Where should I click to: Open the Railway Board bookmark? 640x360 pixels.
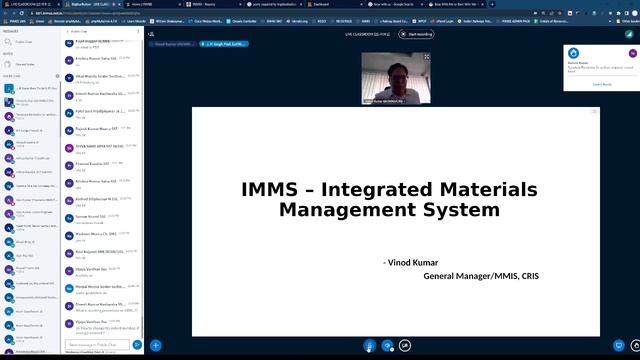(x=391, y=21)
